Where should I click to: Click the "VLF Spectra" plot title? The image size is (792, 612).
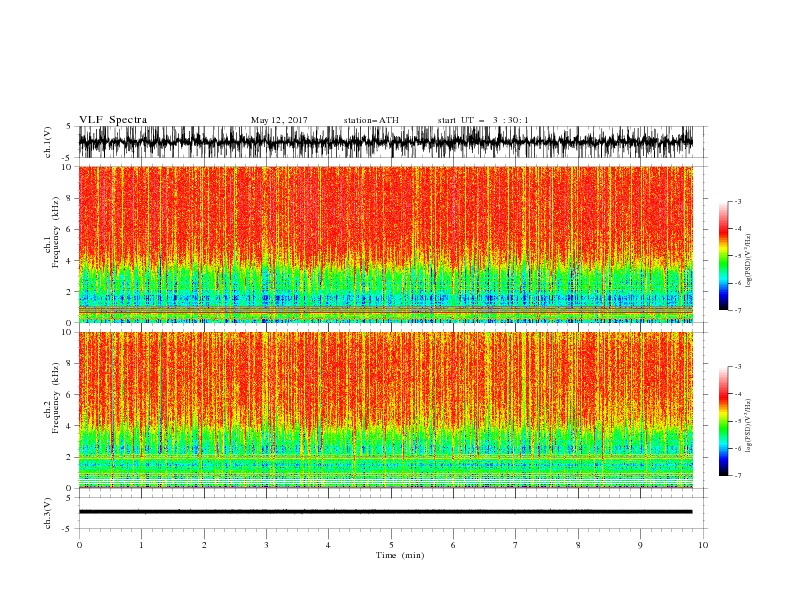coord(113,120)
